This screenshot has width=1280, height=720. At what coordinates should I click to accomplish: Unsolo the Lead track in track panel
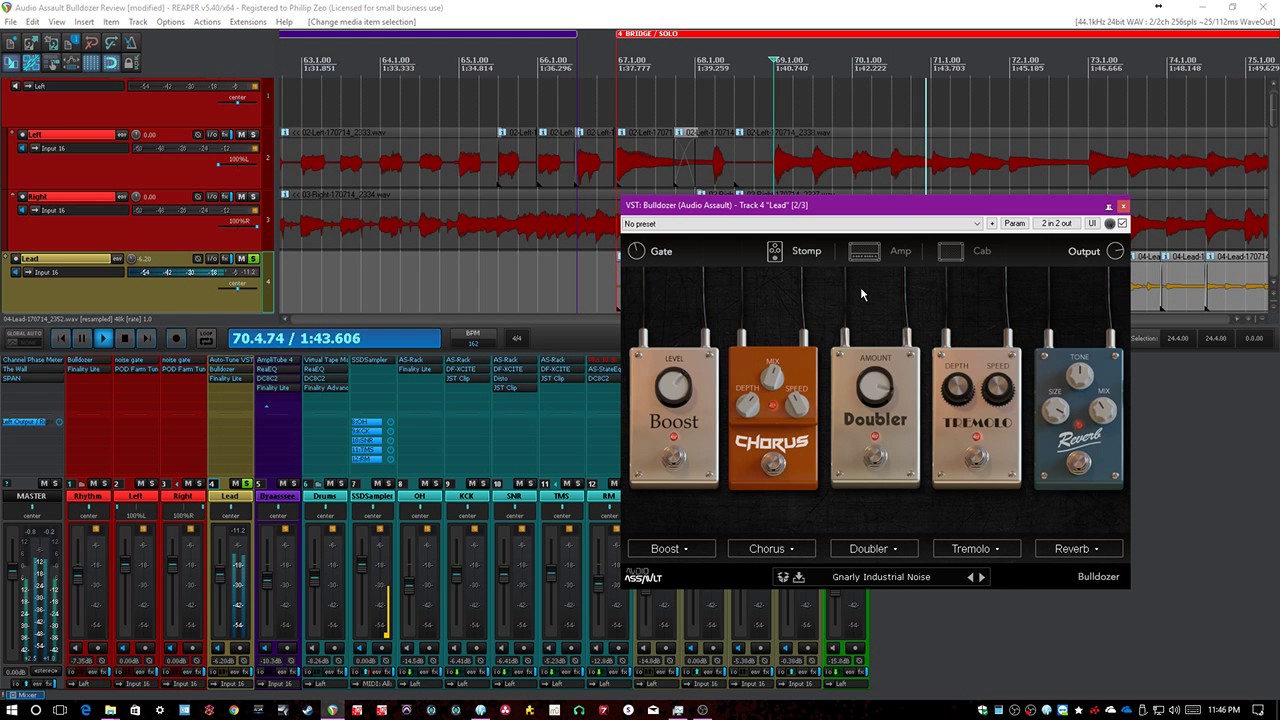pyautogui.click(x=253, y=259)
